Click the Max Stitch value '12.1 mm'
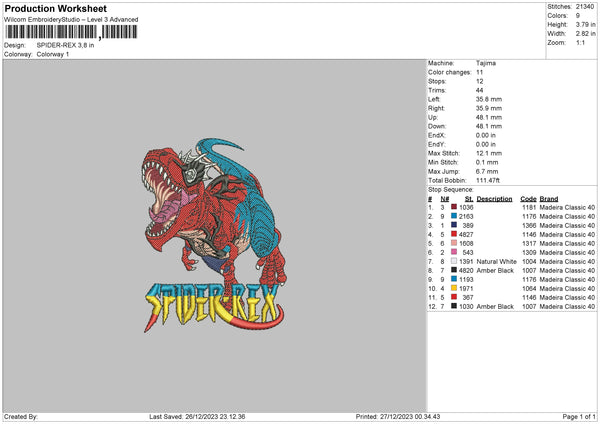Screen dimensions: 600x424 489,153
